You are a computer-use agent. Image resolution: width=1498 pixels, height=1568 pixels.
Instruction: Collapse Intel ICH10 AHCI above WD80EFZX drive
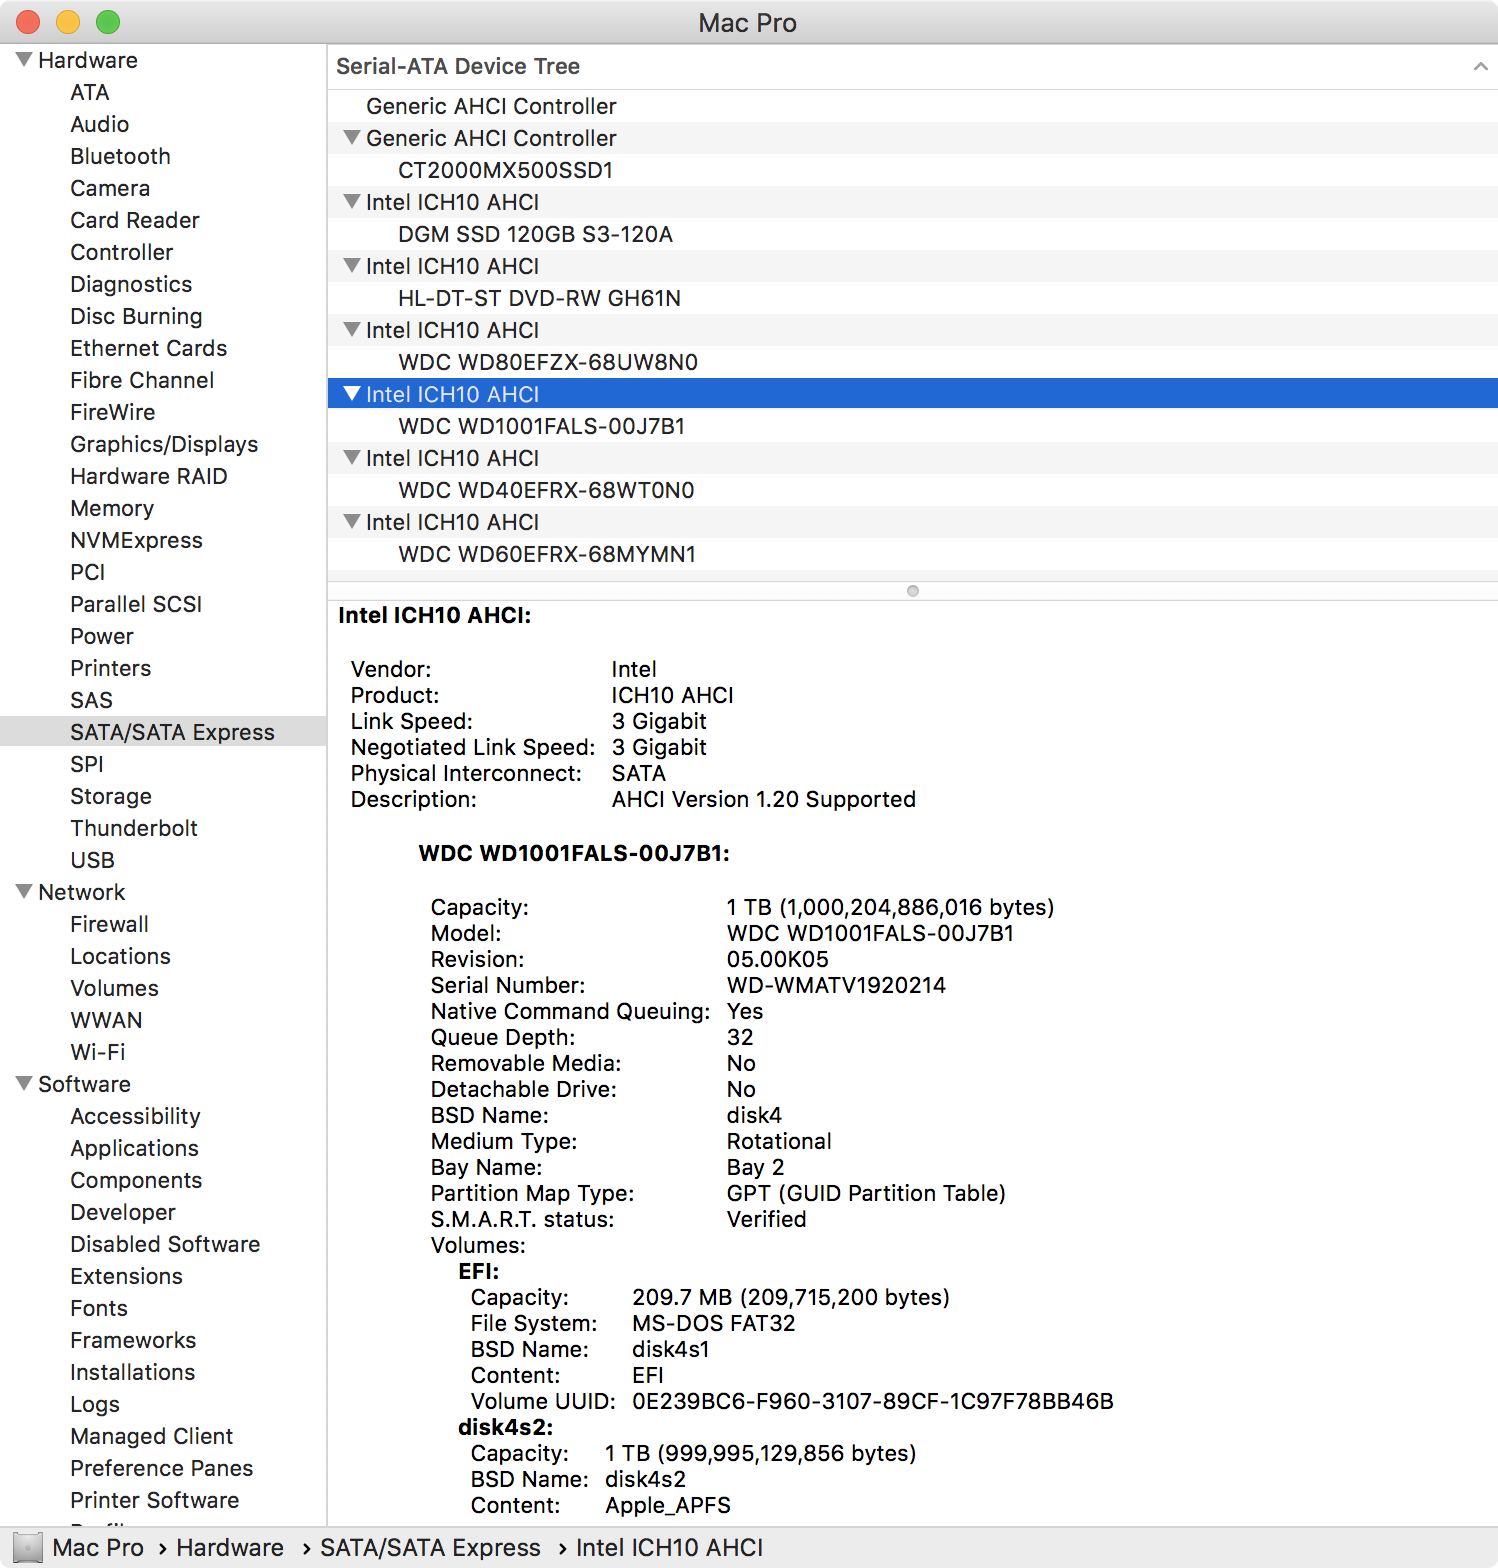pos(352,330)
